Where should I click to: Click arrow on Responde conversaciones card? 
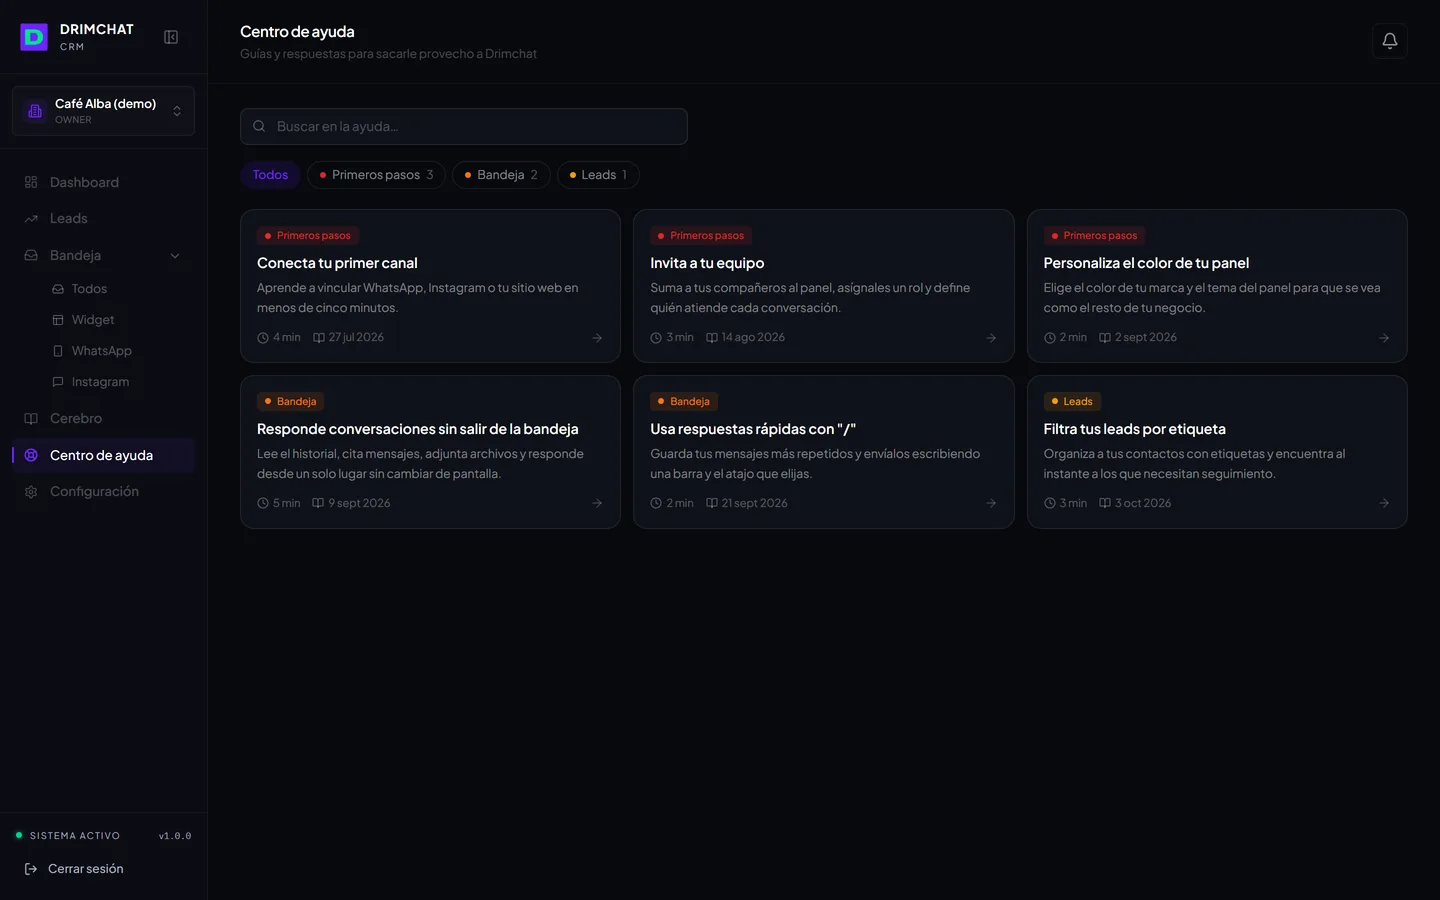click(597, 503)
